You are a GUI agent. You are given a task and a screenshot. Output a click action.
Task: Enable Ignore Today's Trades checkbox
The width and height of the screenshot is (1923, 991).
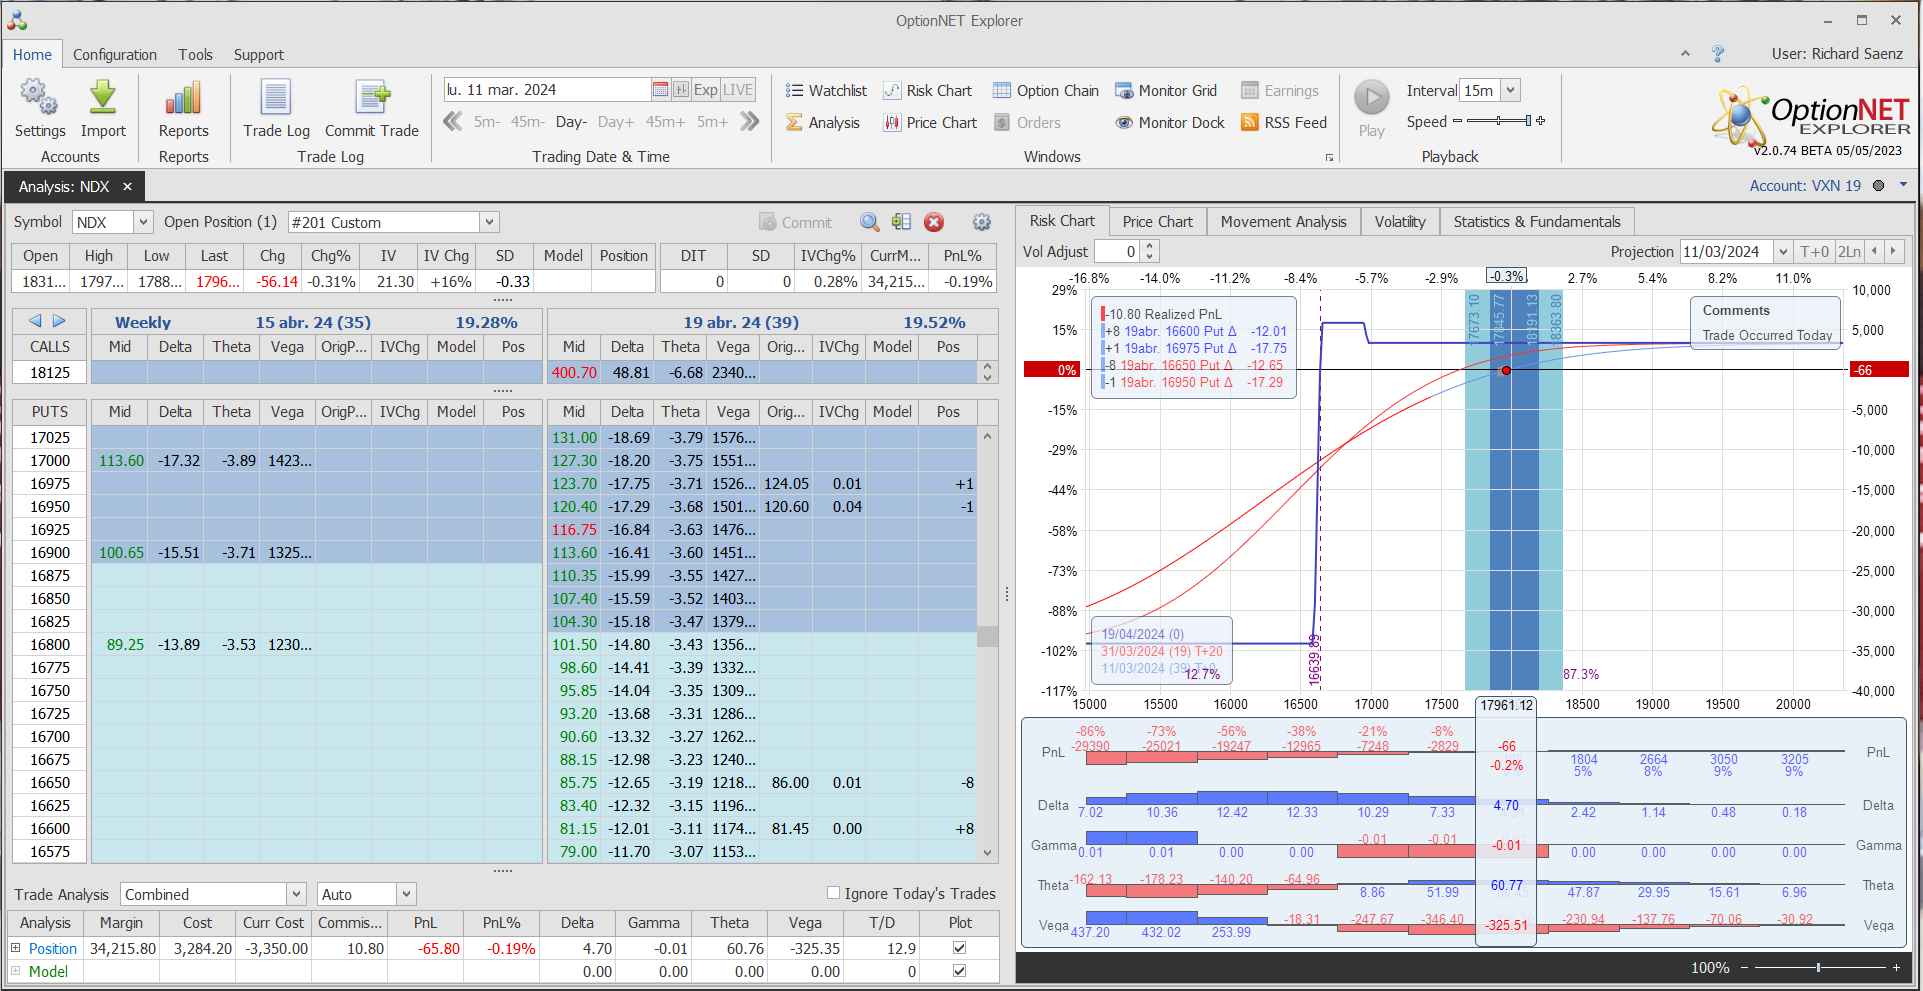[833, 893]
